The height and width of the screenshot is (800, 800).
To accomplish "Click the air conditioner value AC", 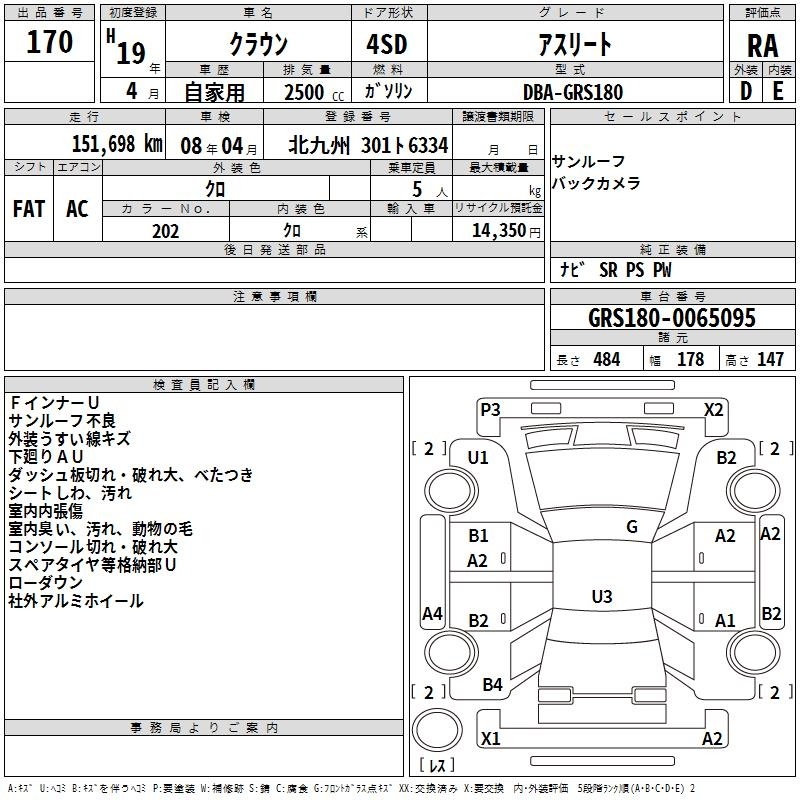I will coord(78,209).
